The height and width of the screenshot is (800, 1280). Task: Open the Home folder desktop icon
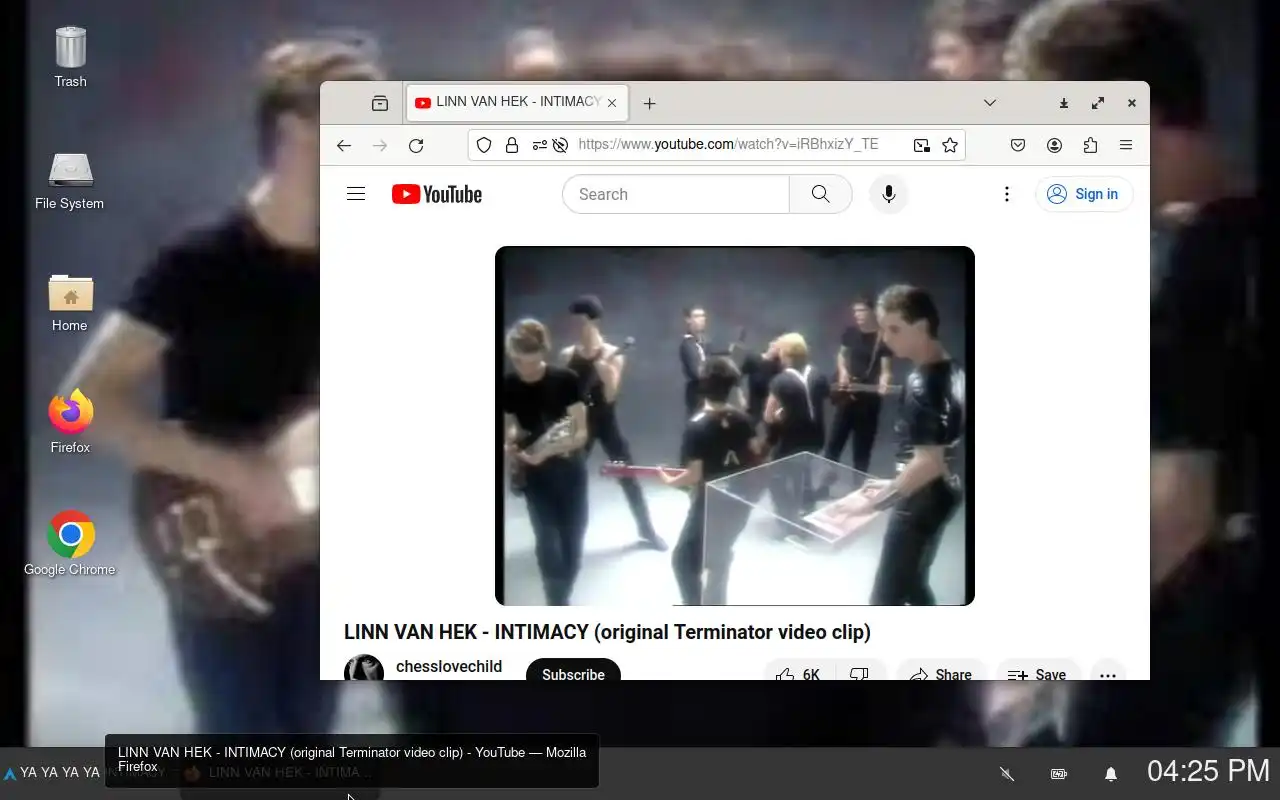click(x=70, y=302)
